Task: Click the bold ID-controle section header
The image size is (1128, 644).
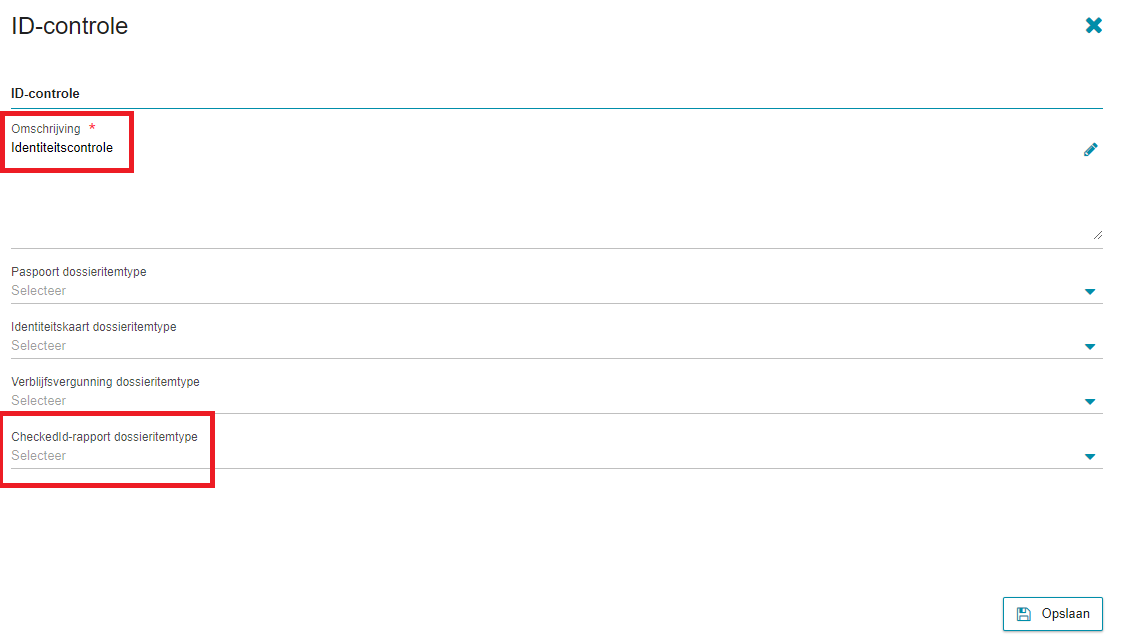Action: click(45, 94)
